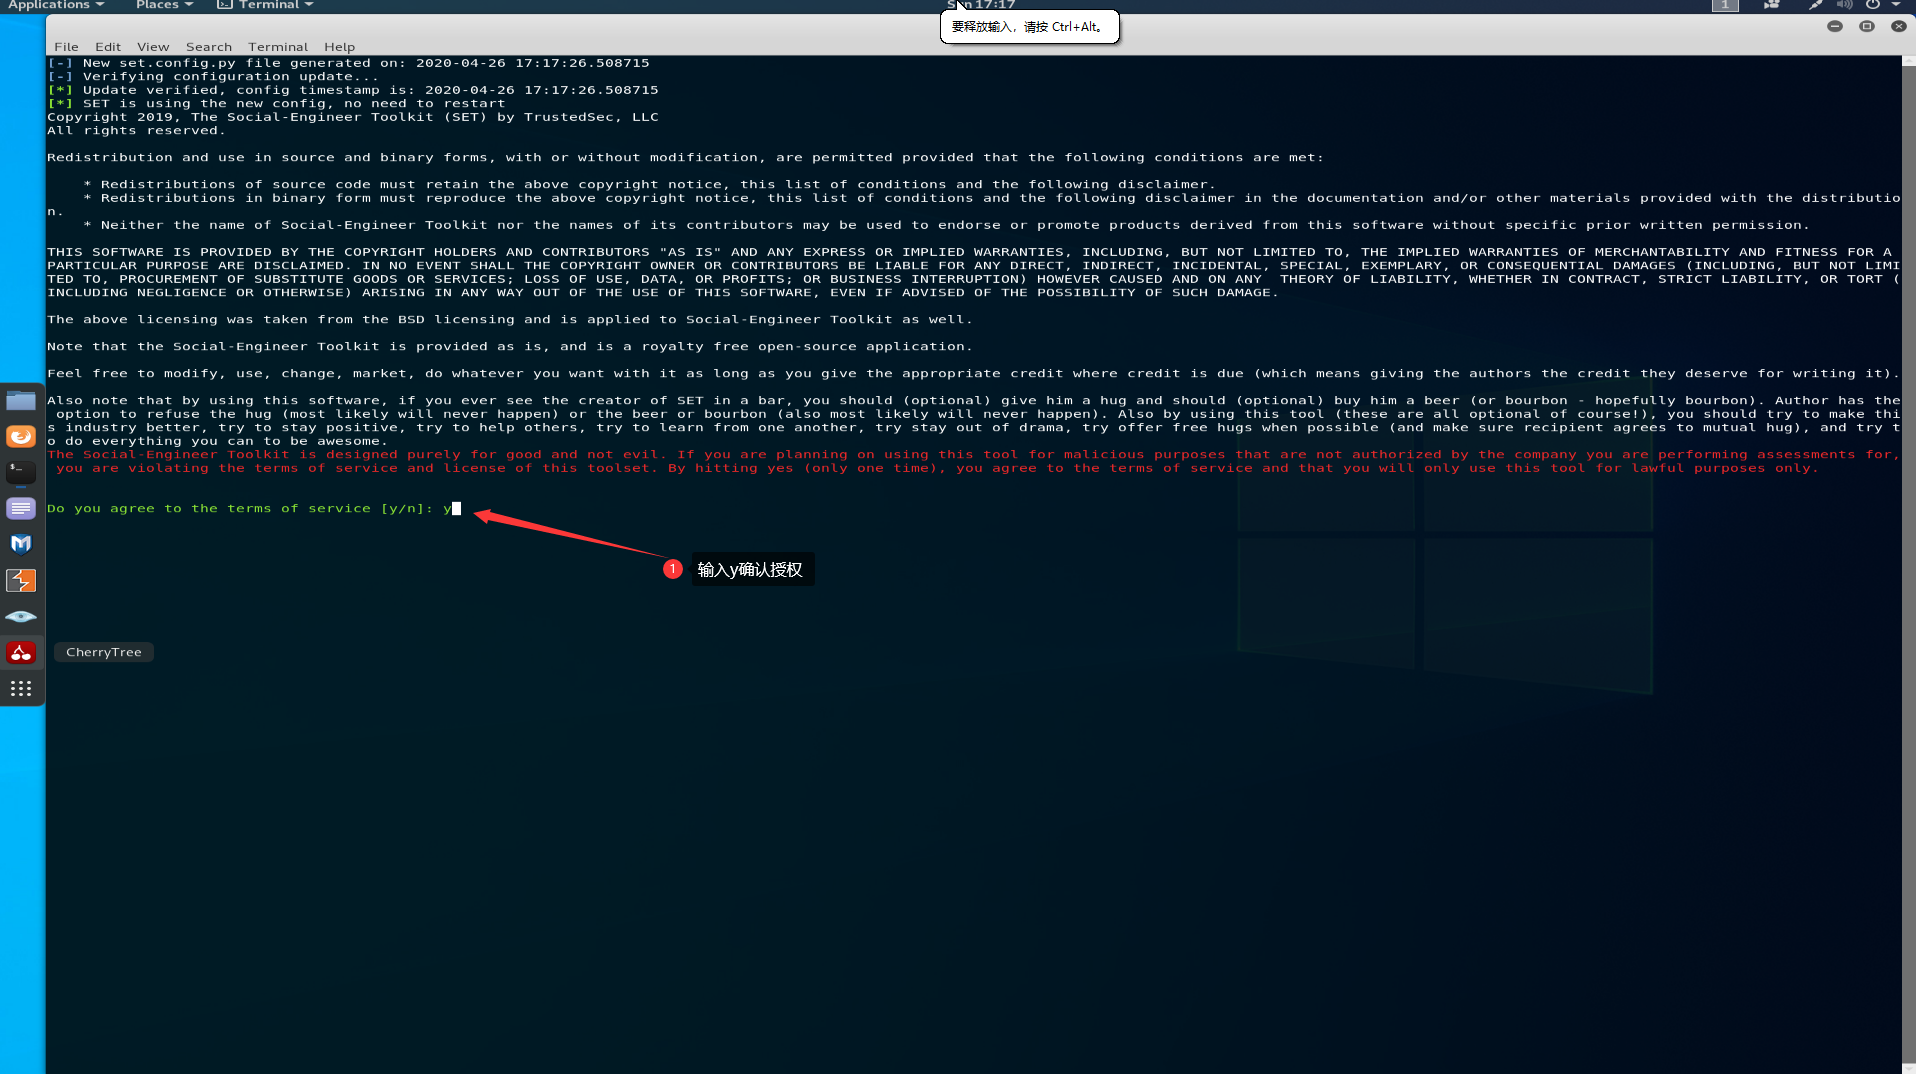Click the "All rights reserved." line
This screenshot has height=1074, width=1916.
coord(136,131)
